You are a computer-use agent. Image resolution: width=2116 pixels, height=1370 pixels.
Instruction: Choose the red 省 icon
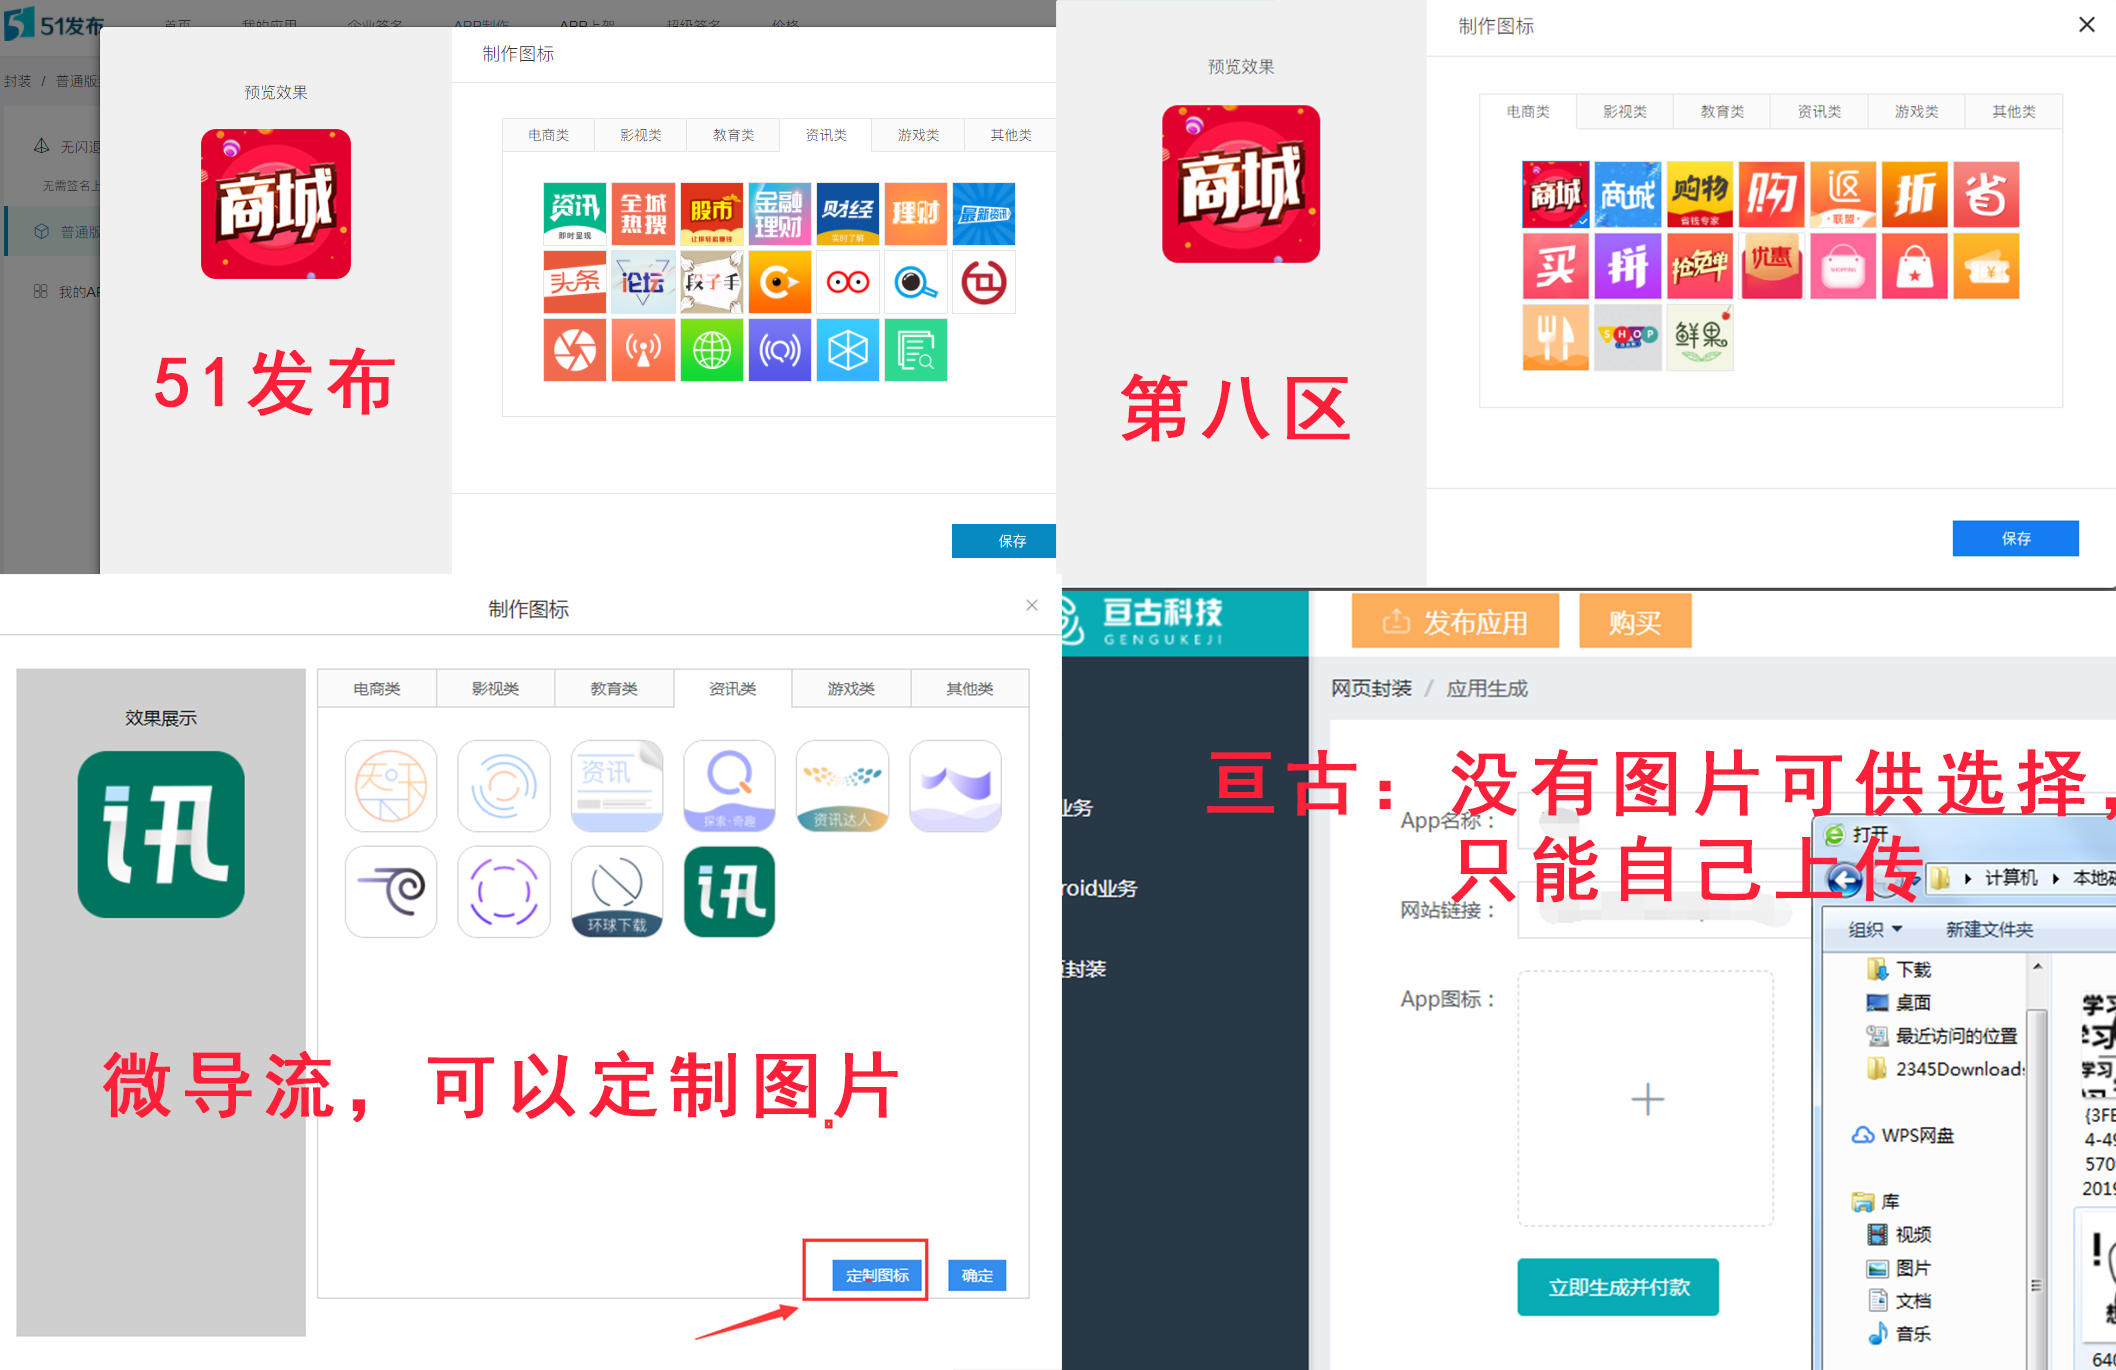pos(1986,194)
